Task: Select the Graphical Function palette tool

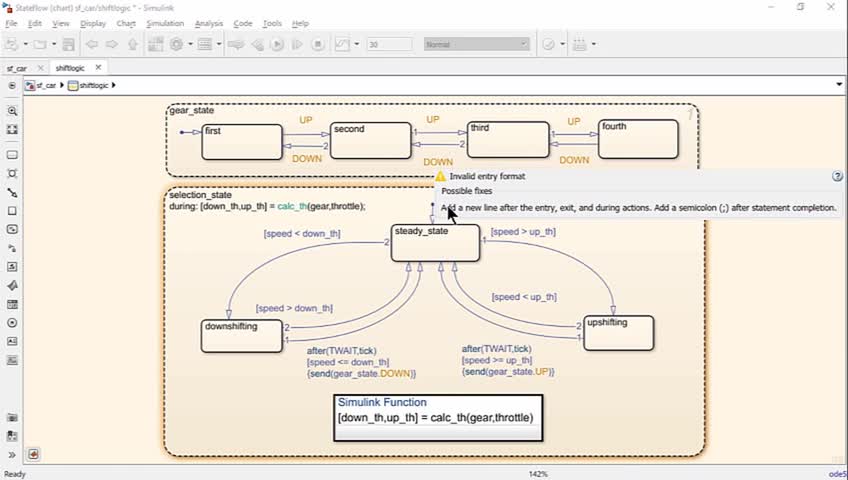Action: pyautogui.click(x=12, y=248)
